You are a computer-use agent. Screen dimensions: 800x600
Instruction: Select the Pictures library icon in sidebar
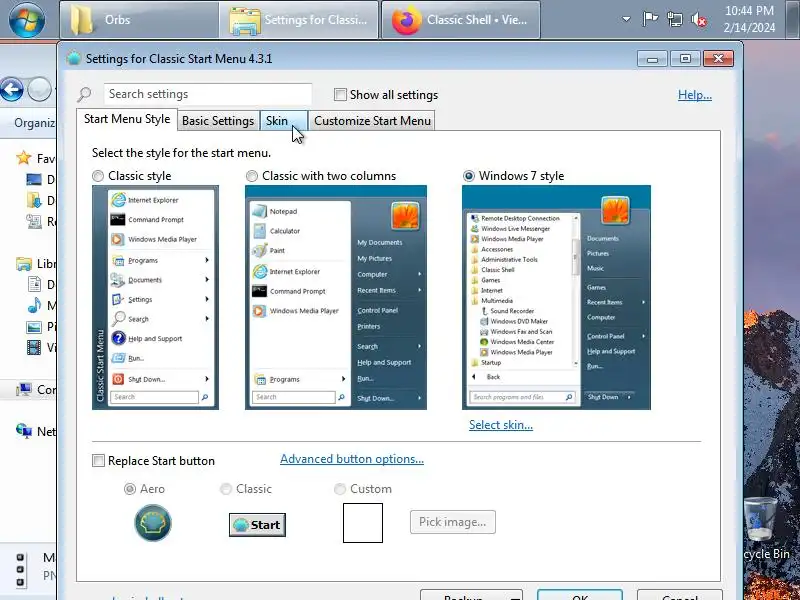coord(34,327)
